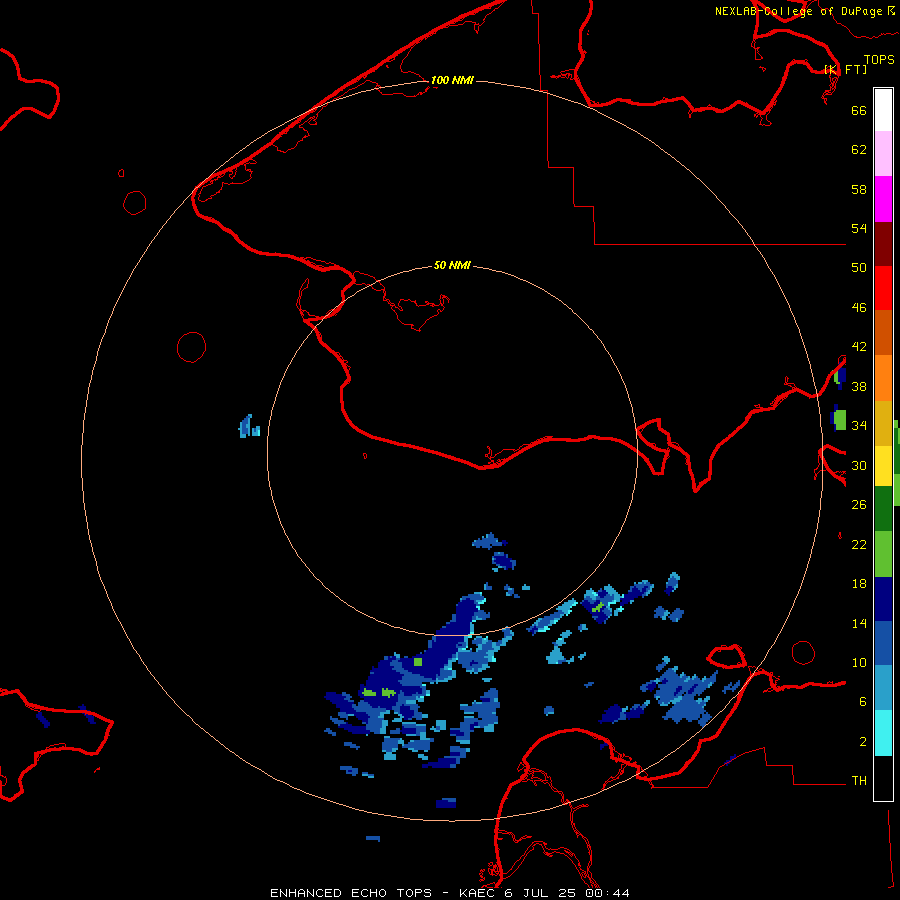Pick the bright red legend swatch
900x900 pixels.
tap(883, 288)
